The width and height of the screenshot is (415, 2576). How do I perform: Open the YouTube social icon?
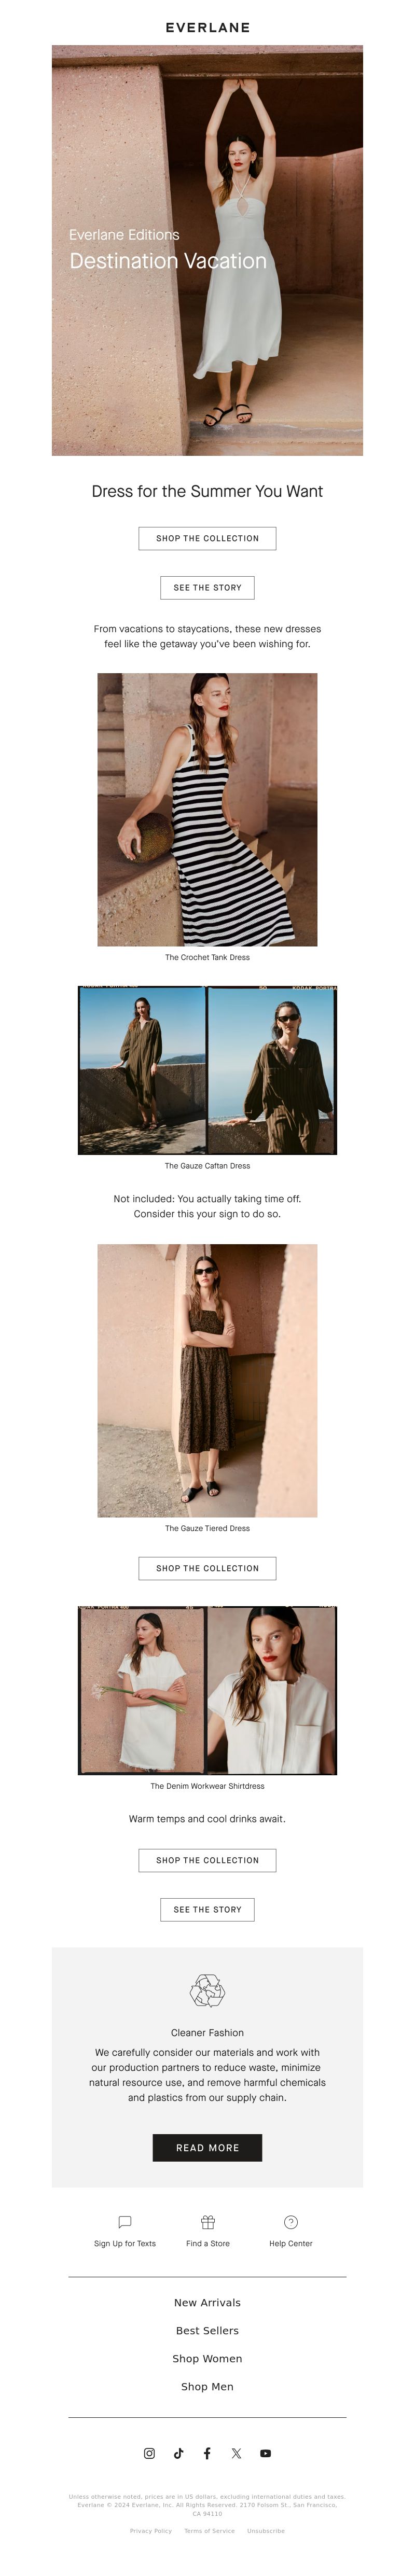pos(265,2453)
